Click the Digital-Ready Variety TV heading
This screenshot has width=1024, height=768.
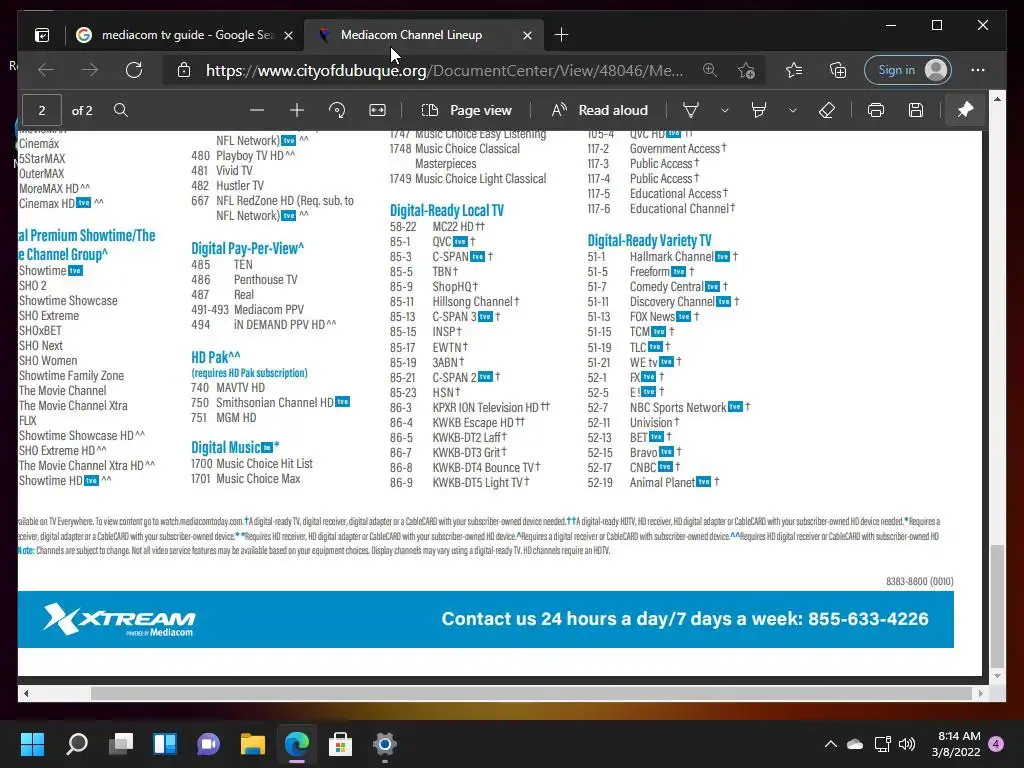pyautogui.click(x=649, y=240)
